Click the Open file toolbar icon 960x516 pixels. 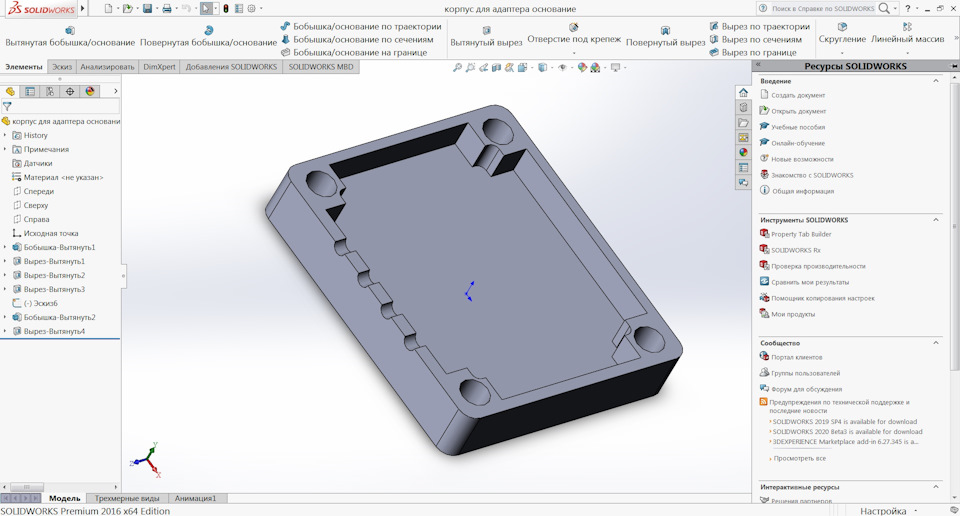(127, 9)
